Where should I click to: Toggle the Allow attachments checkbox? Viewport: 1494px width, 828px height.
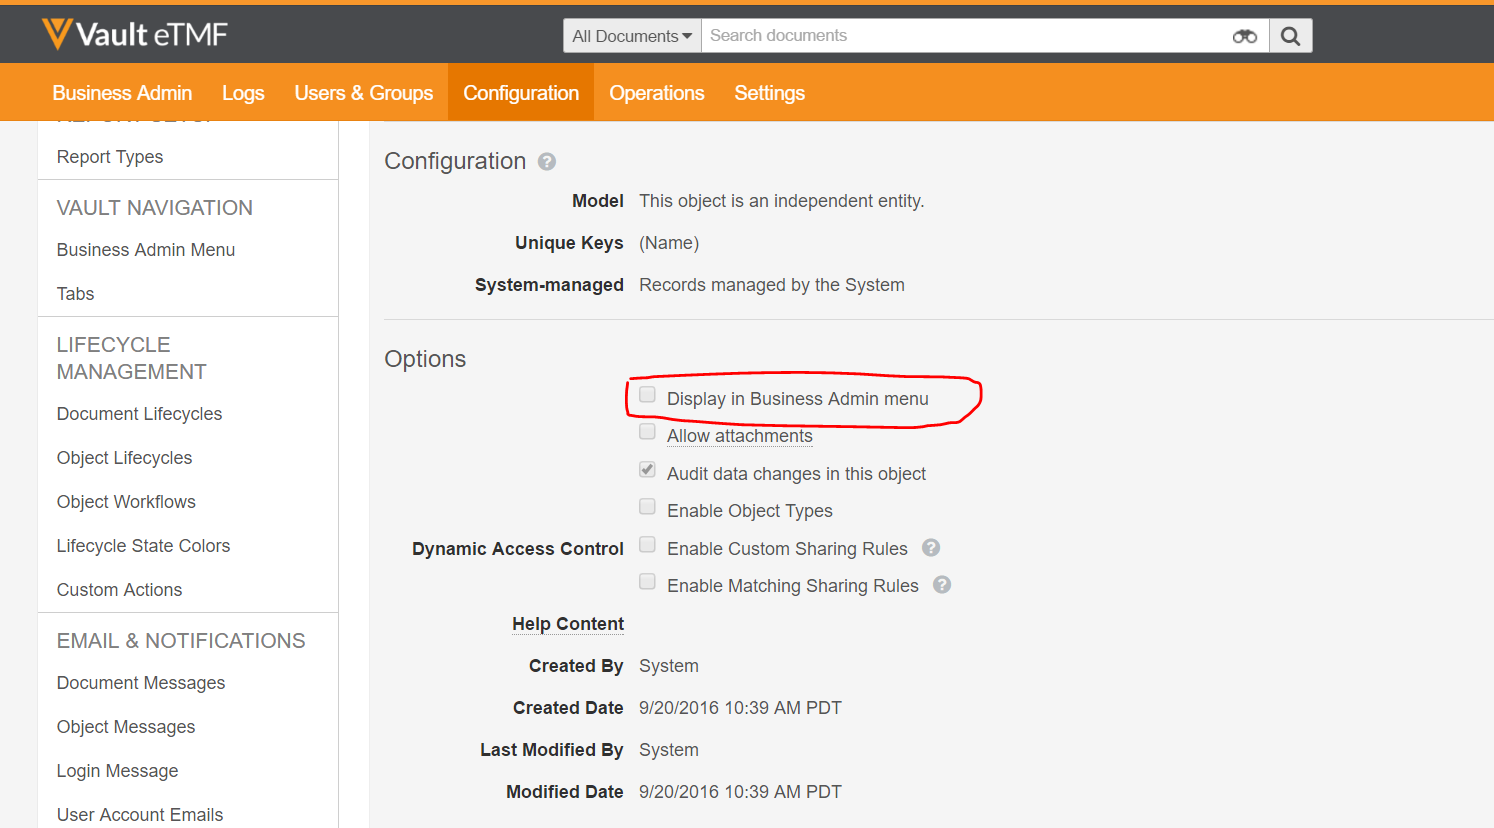point(648,432)
